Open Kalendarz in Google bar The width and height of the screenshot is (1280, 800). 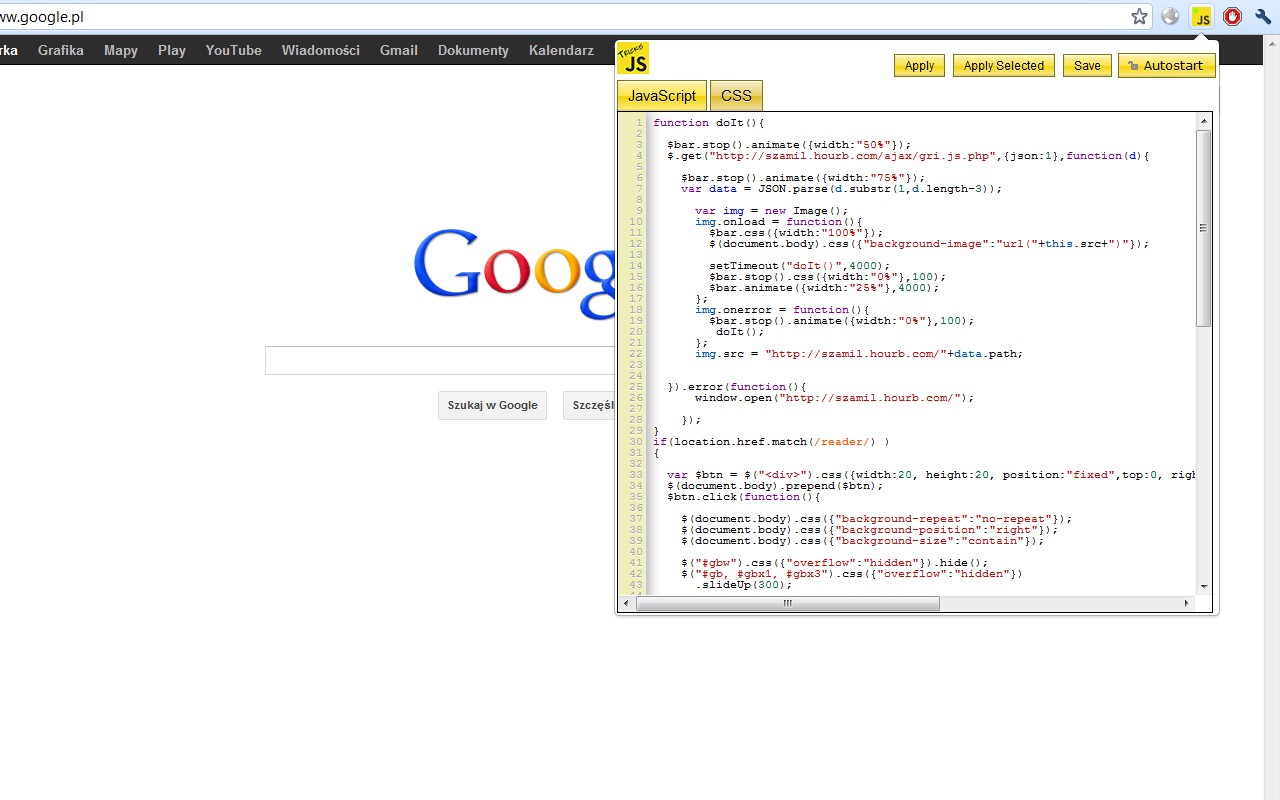561,50
